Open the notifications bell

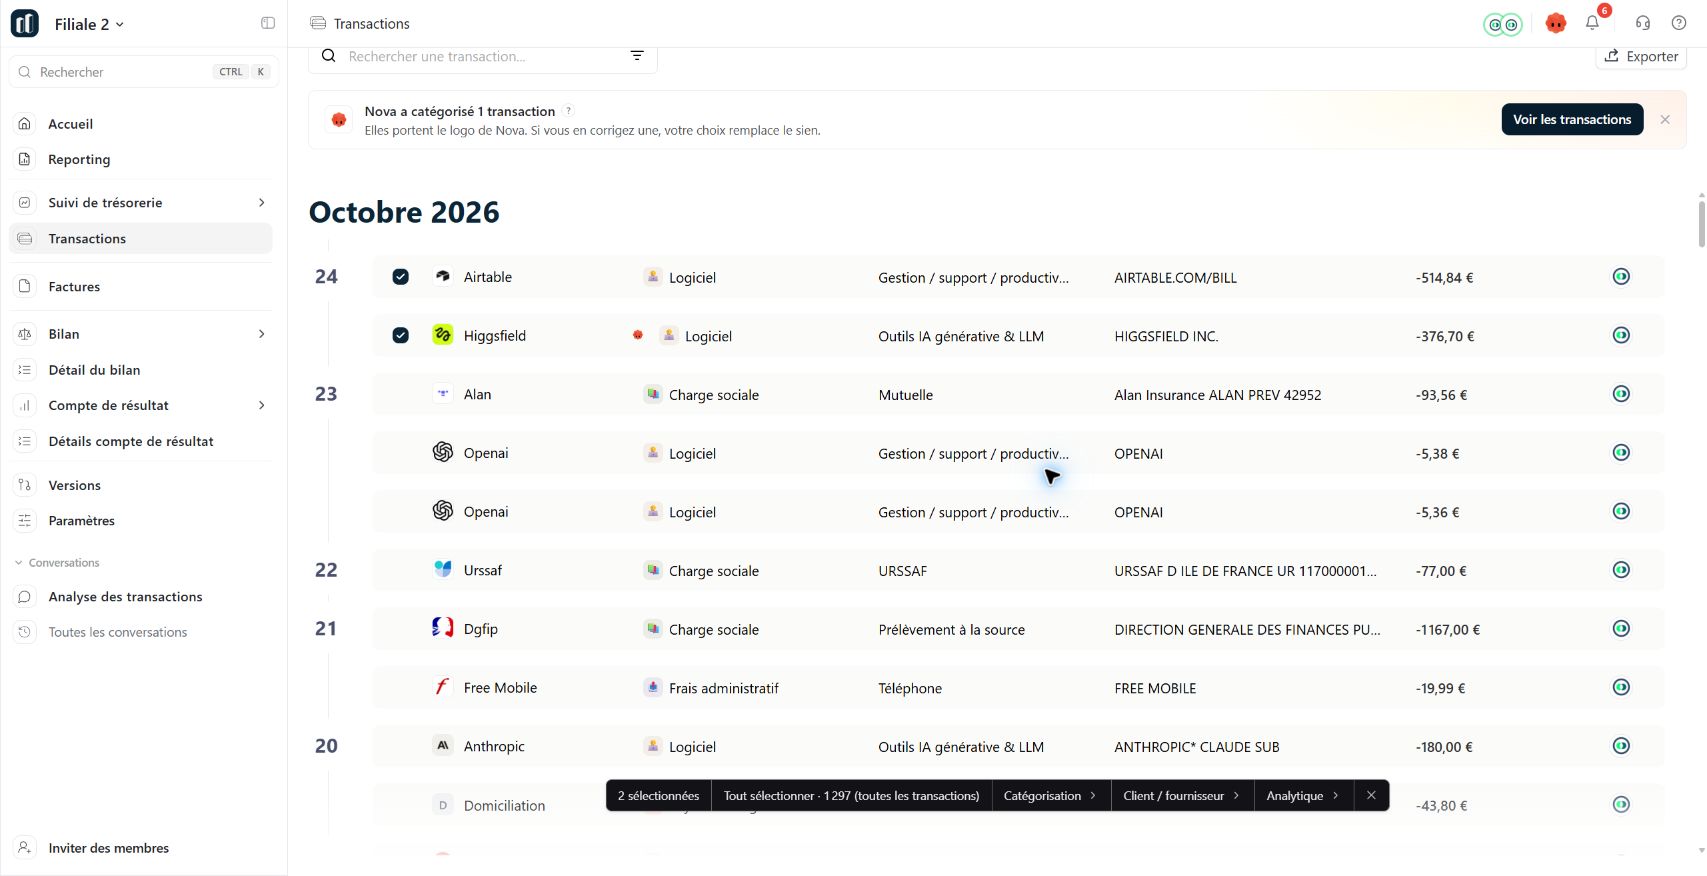pyautogui.click(x=1592, y=23)
